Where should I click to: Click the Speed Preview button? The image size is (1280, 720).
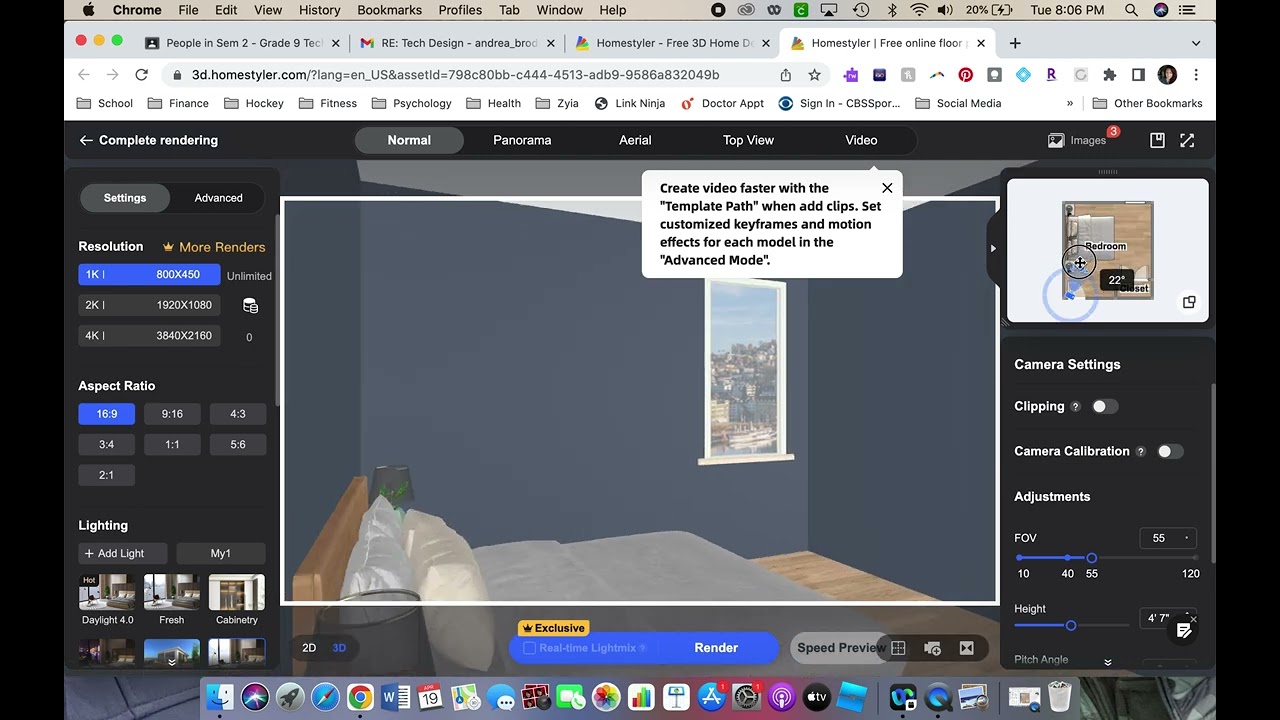[839, 648]
